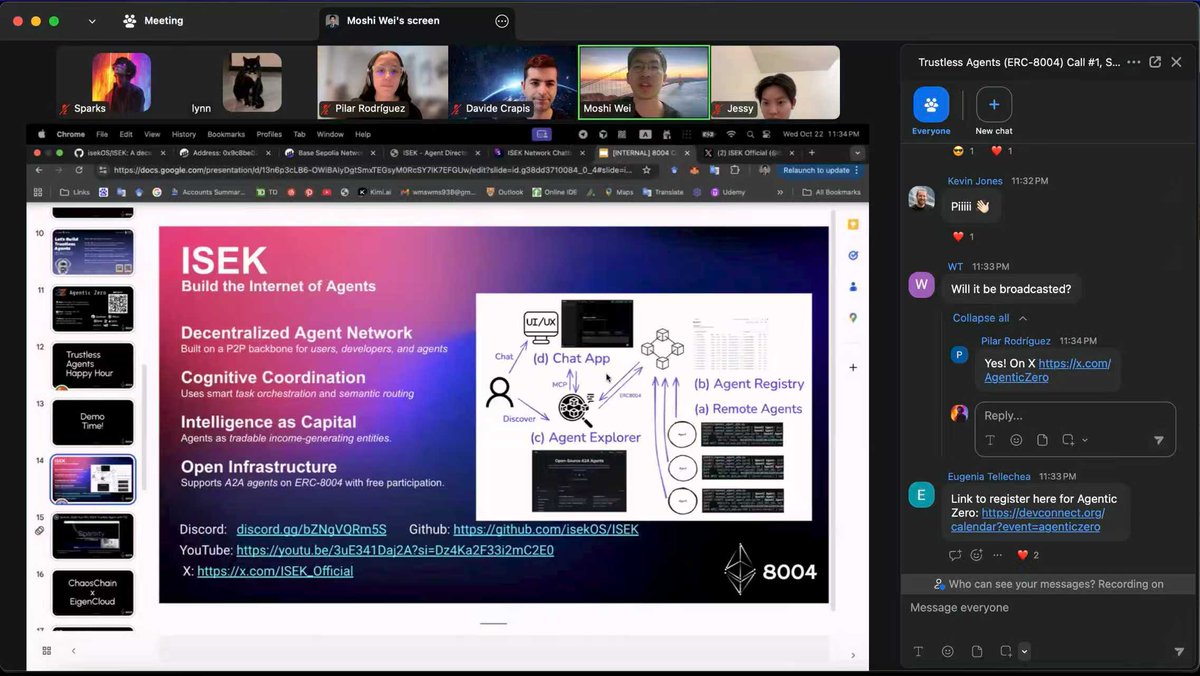Switch to ISEK - Agent Directory tab
The image size is (1200, 676).
pos(434,153)
